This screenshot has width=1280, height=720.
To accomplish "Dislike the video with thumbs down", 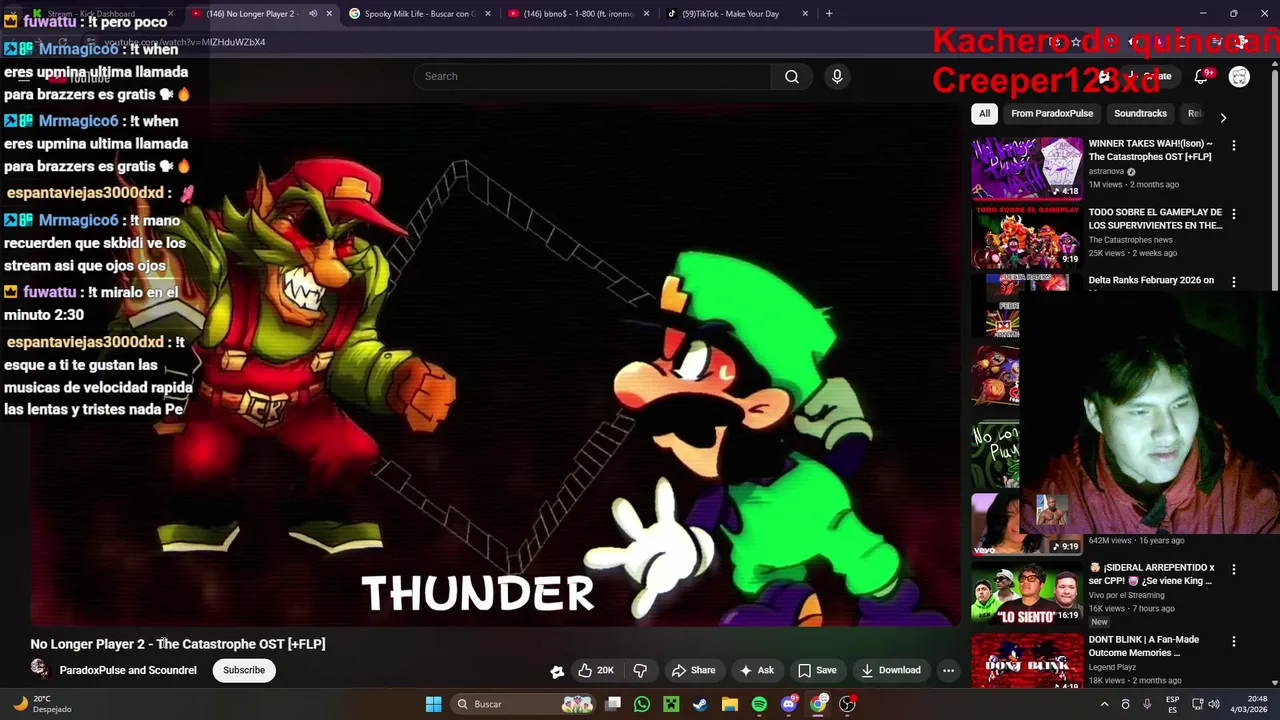I will [x=641, y=670].
